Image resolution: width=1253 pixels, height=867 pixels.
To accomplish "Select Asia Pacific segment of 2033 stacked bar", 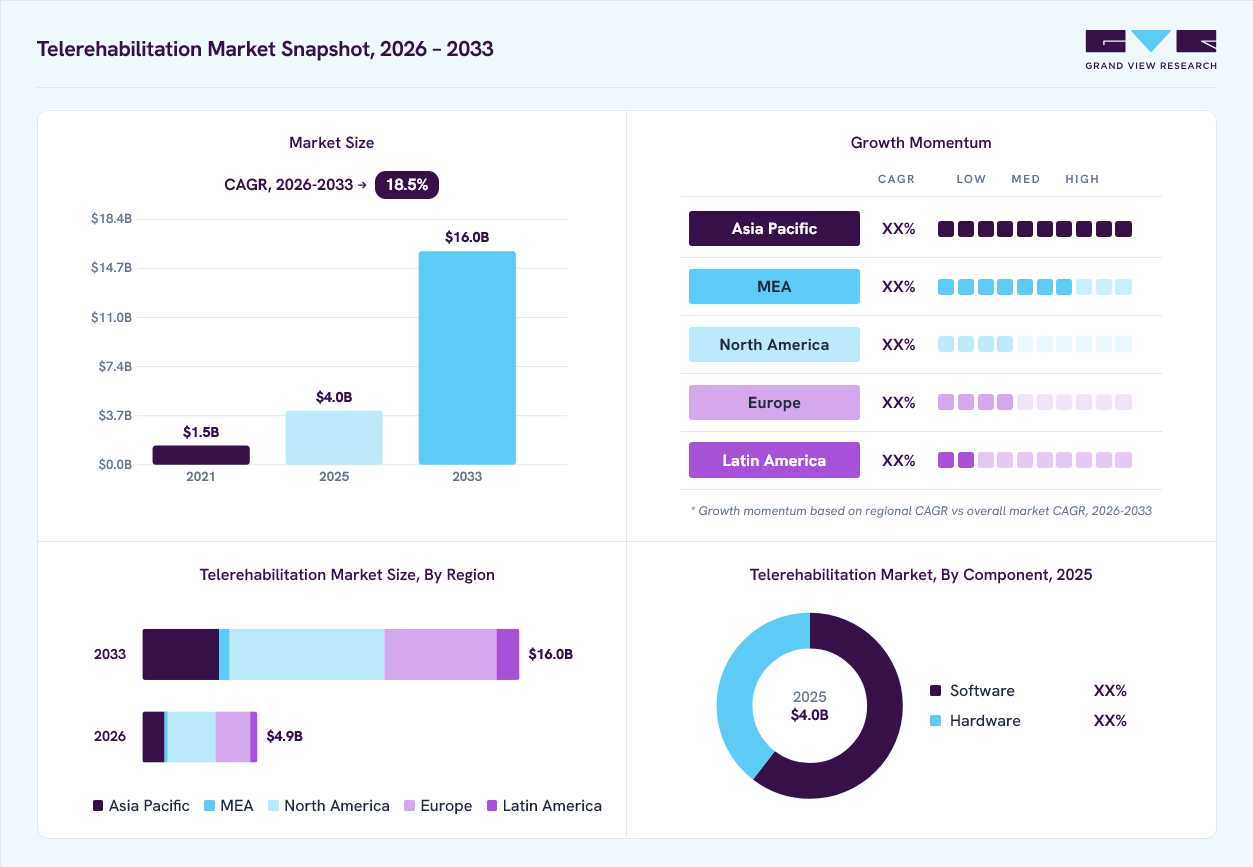I will click(x=181, y=654).
